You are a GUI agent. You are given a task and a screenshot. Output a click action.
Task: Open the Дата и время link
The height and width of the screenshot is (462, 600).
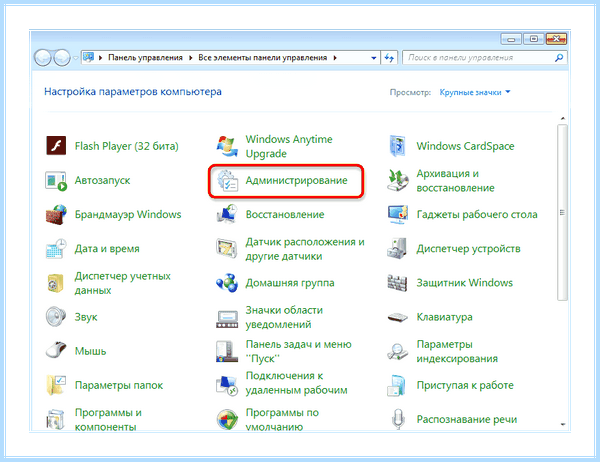(x=107, y=249)
